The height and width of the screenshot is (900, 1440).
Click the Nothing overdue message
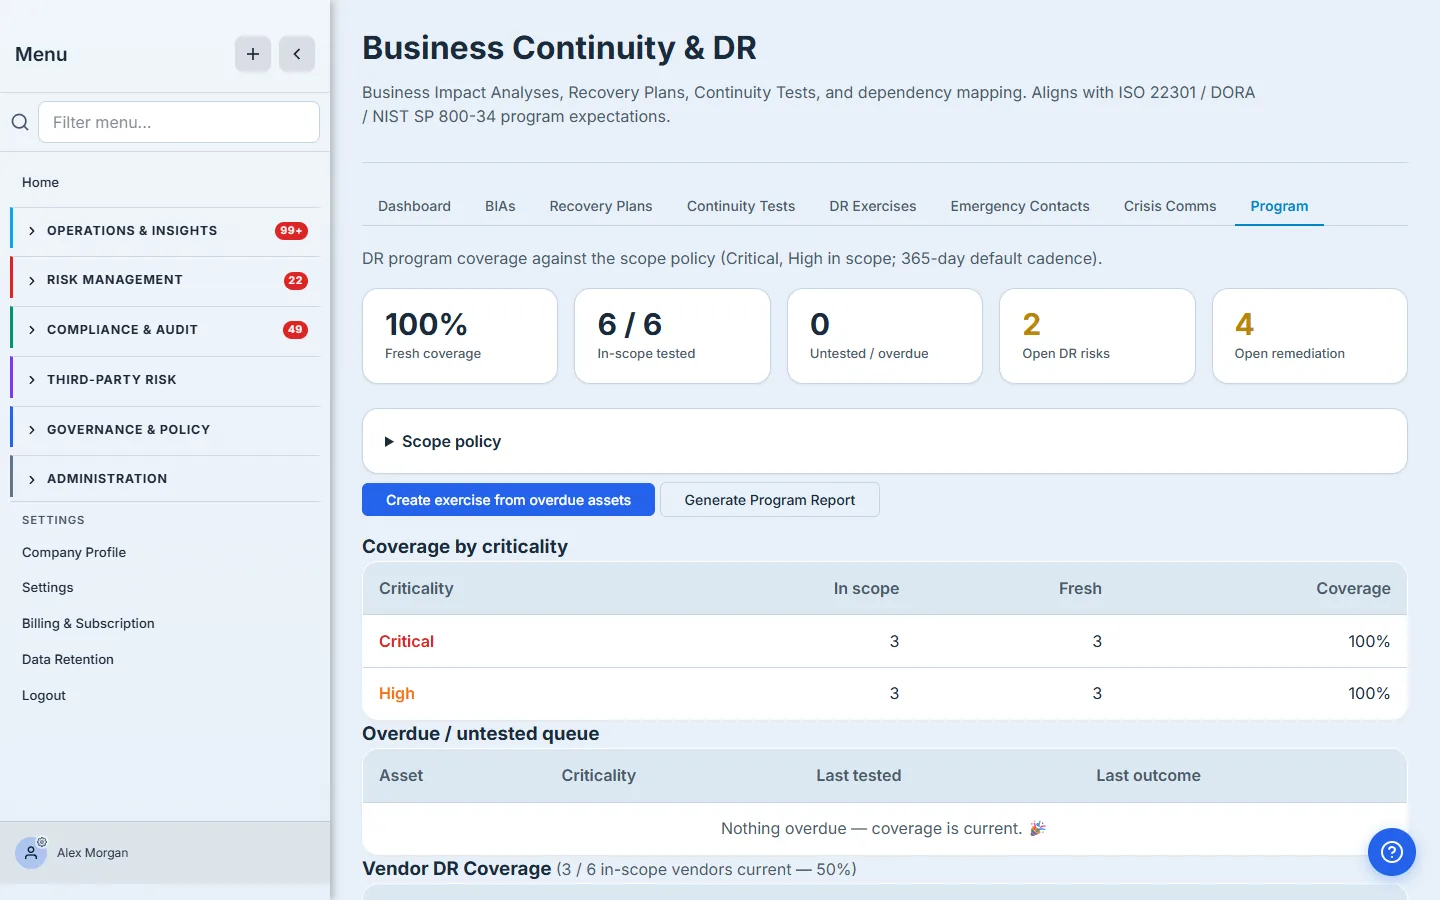884,828
